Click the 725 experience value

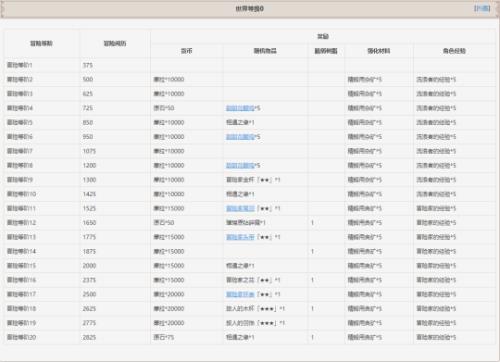[x=88, y=108]
